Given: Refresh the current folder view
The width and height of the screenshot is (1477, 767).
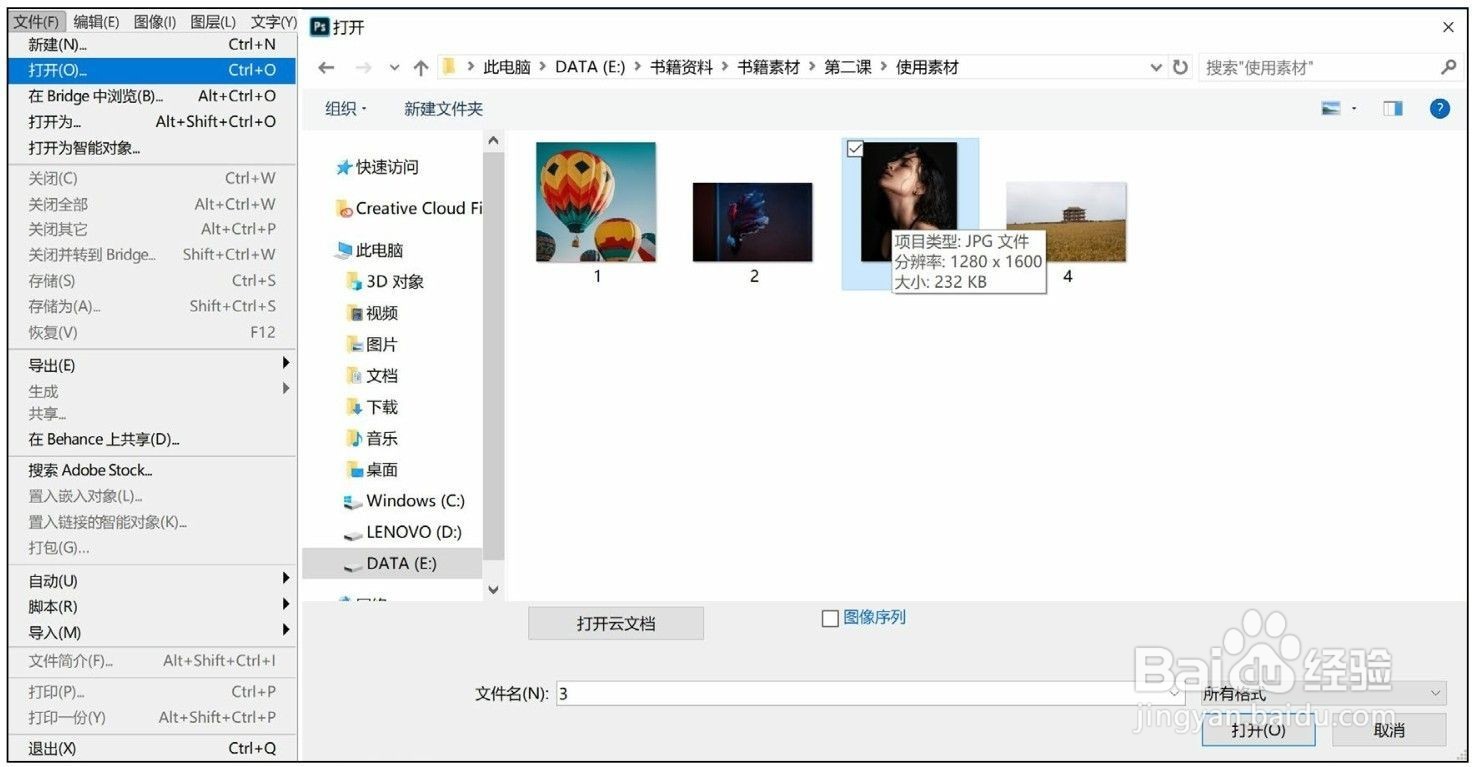Looking at the screenshot, I should pyautogui.click(x=1180, y=67).
